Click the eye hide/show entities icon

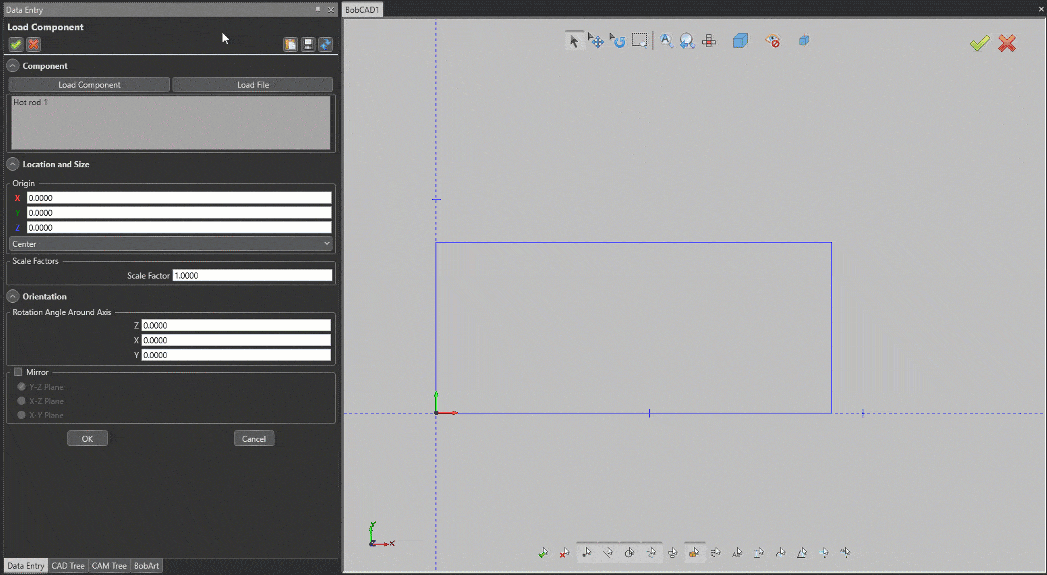click(x=772, y=41)
